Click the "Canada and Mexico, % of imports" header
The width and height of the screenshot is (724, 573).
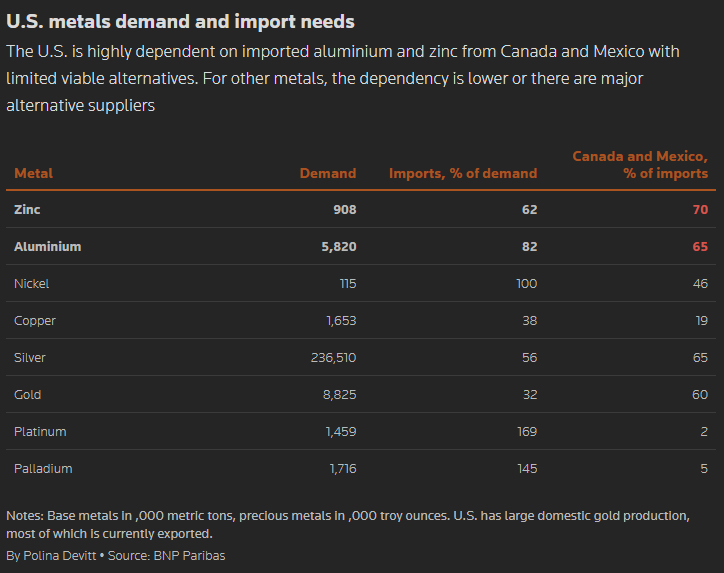coord(639,165)
